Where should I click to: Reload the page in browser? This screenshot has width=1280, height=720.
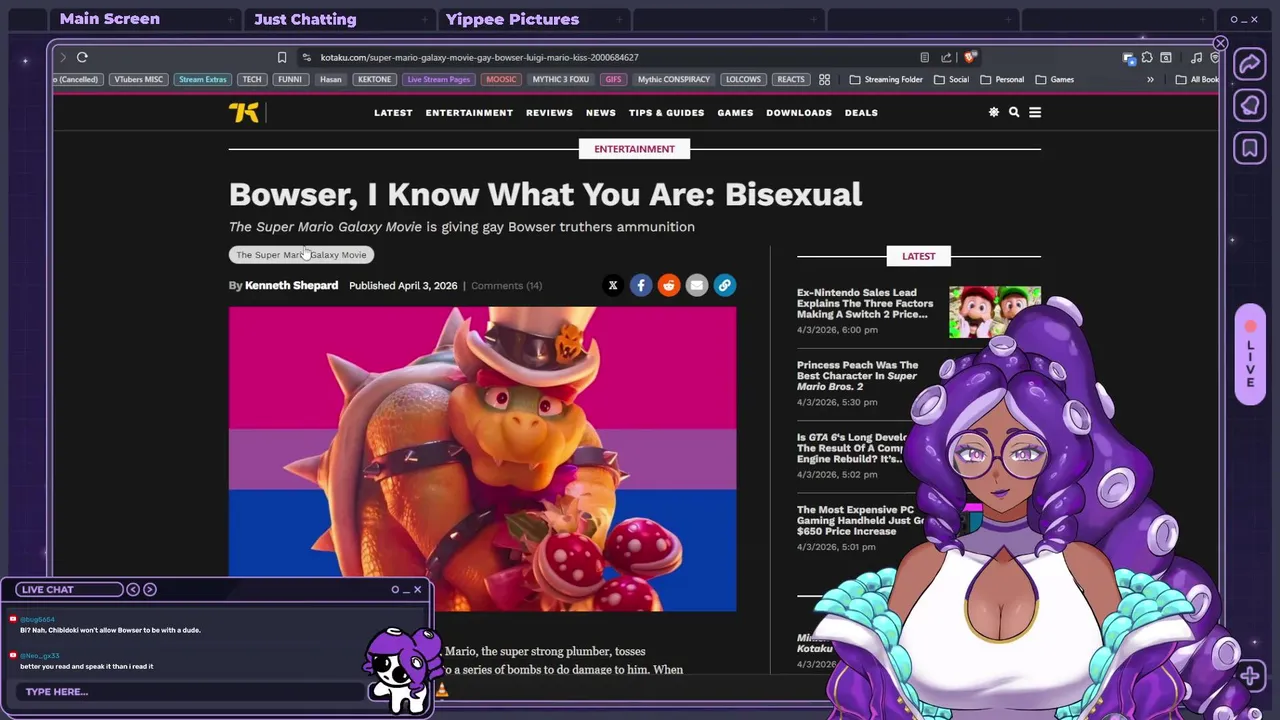pyautogui.click(x=82, y=58)
